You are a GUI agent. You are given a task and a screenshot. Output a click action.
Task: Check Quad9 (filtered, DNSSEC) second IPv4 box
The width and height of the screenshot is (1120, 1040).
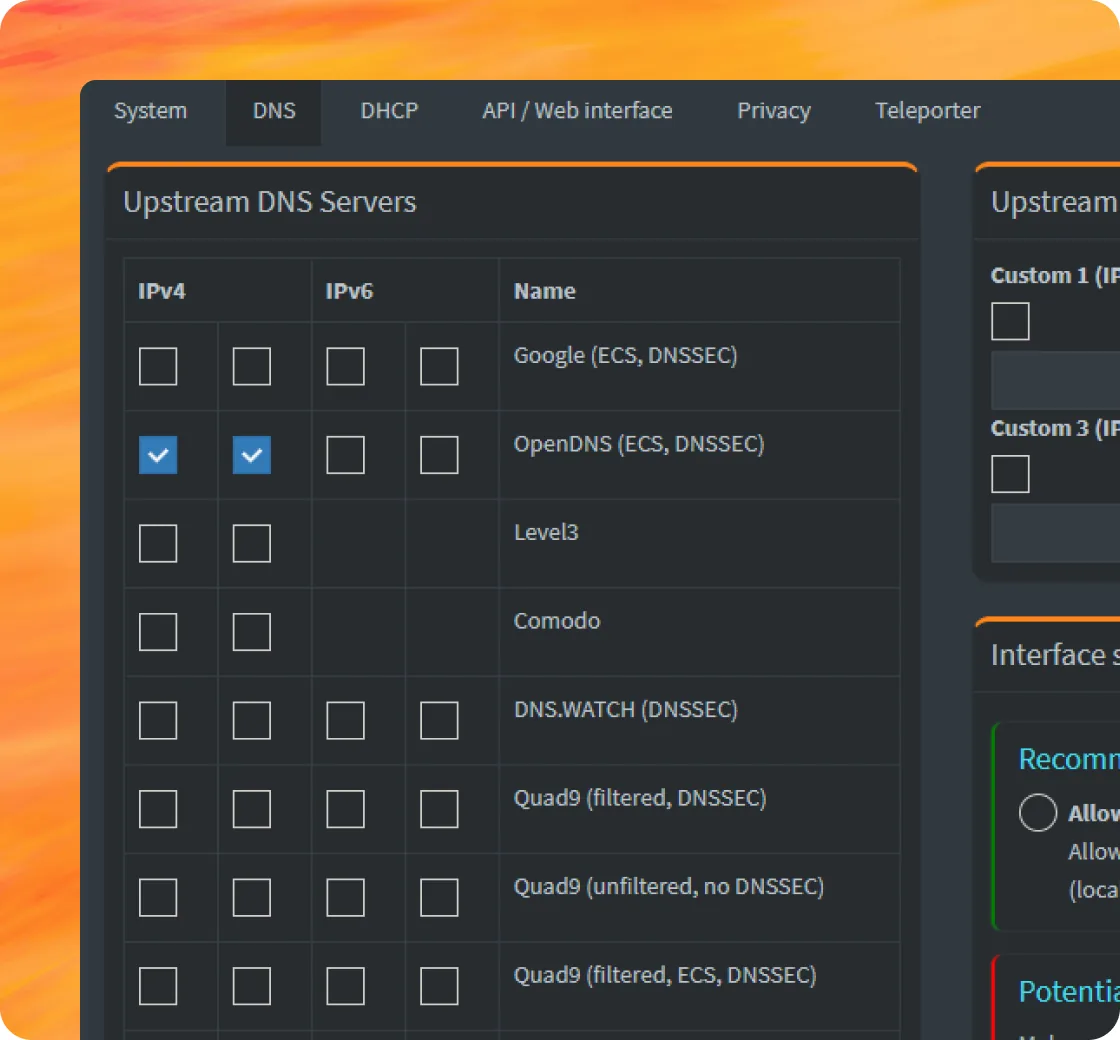pos(251,809)
